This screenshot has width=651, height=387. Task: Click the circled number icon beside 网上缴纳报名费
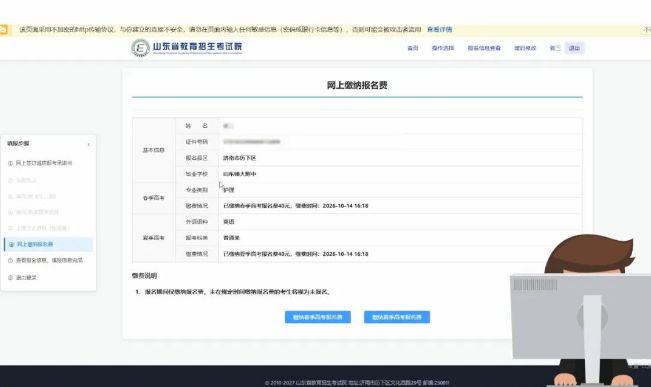pyautogui.click(x=12, y=245)
